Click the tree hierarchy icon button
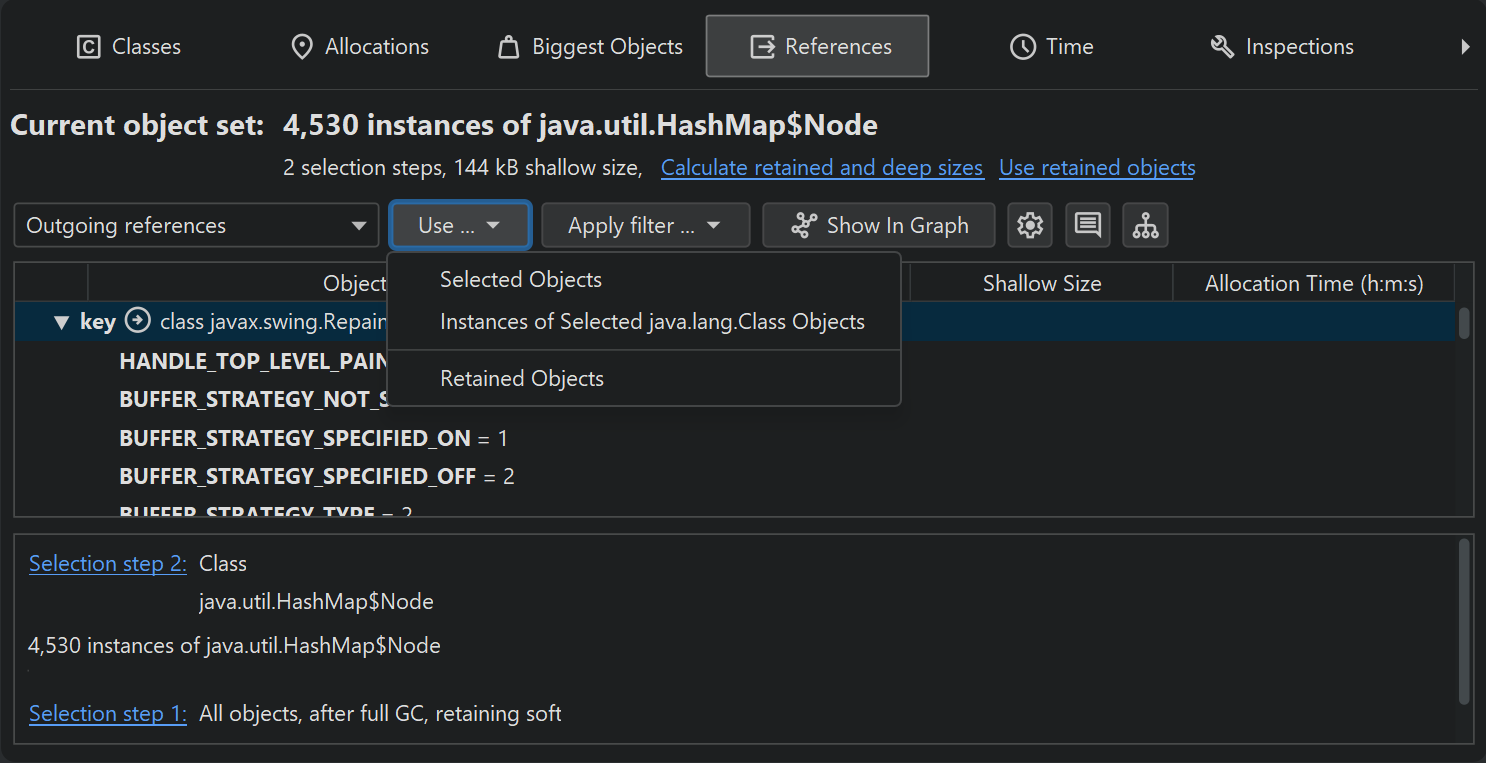Image resolution: width=1486 pixels, height=763 pixels. 1145,226
